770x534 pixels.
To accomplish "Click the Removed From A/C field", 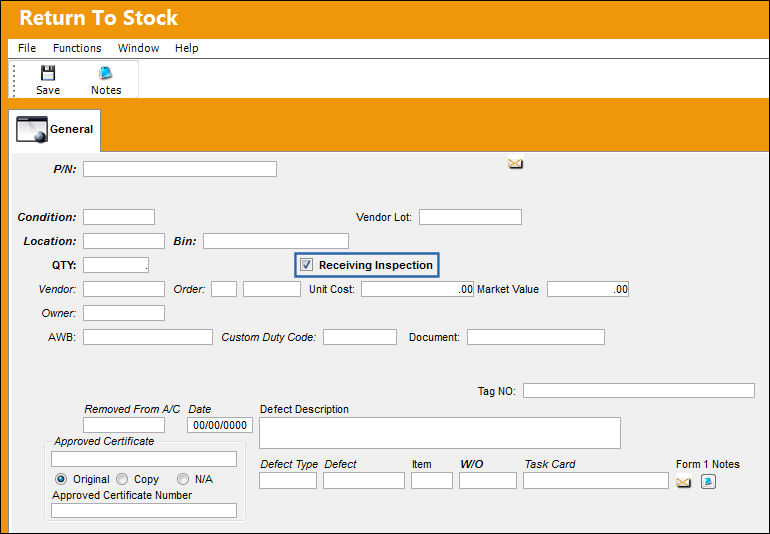I will [124, 425].
